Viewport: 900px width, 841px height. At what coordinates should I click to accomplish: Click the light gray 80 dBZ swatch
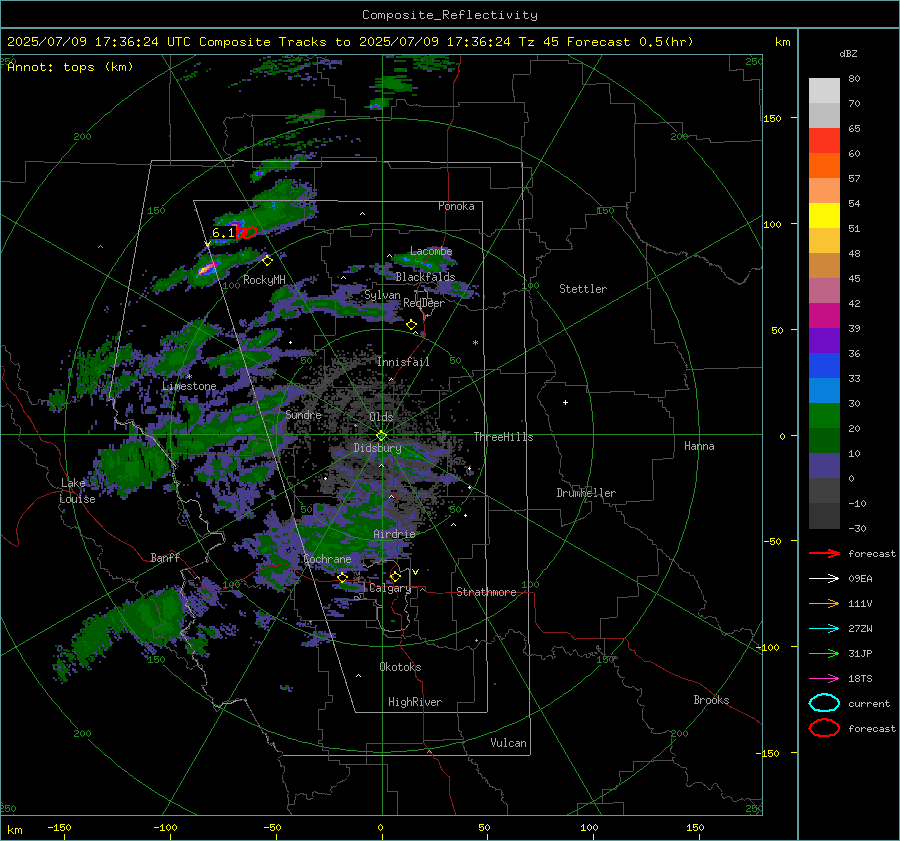(824, 91)
